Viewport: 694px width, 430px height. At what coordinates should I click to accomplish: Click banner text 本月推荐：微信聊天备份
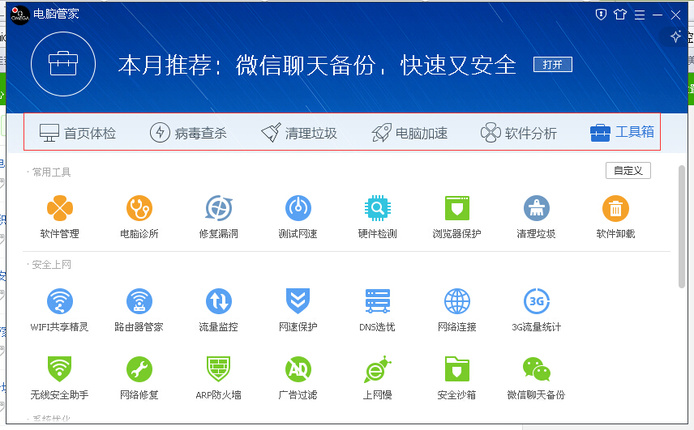[247, 65]
